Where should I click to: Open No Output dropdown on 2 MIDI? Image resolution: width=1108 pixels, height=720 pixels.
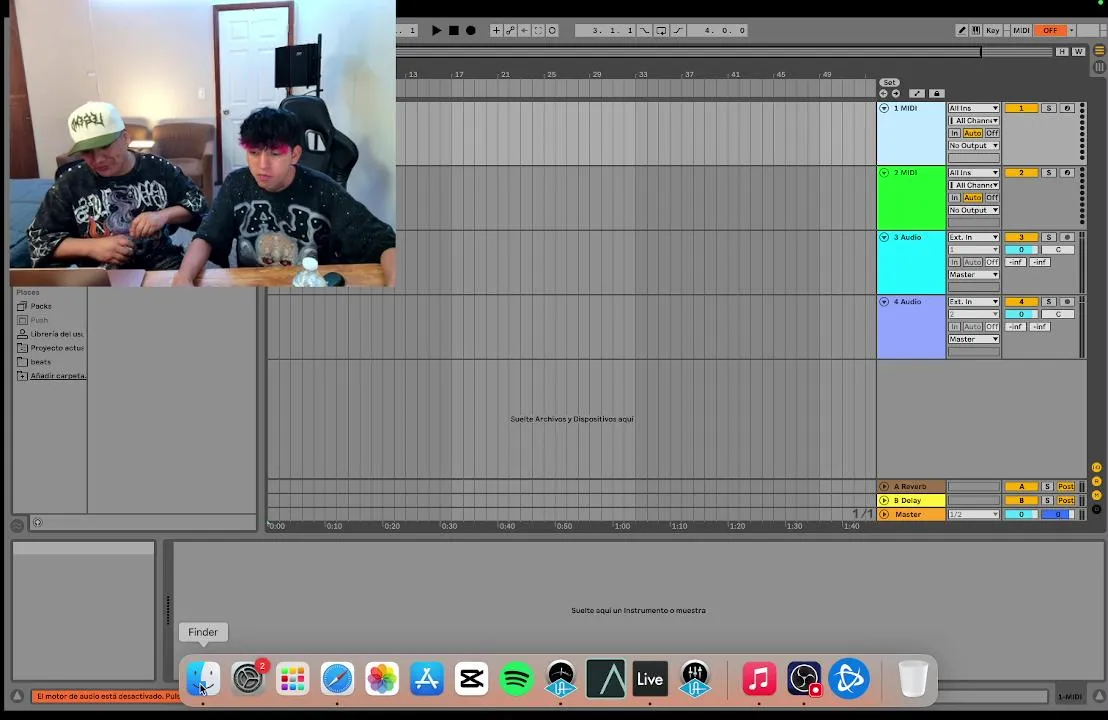973,210
